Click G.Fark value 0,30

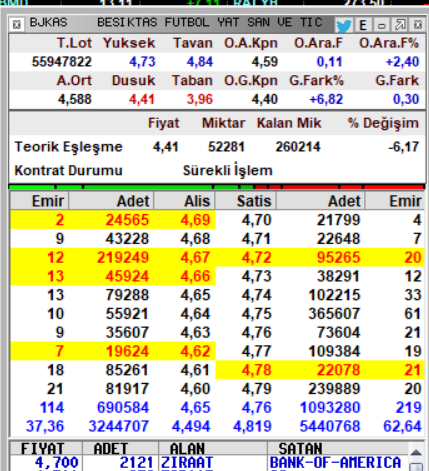406,99
